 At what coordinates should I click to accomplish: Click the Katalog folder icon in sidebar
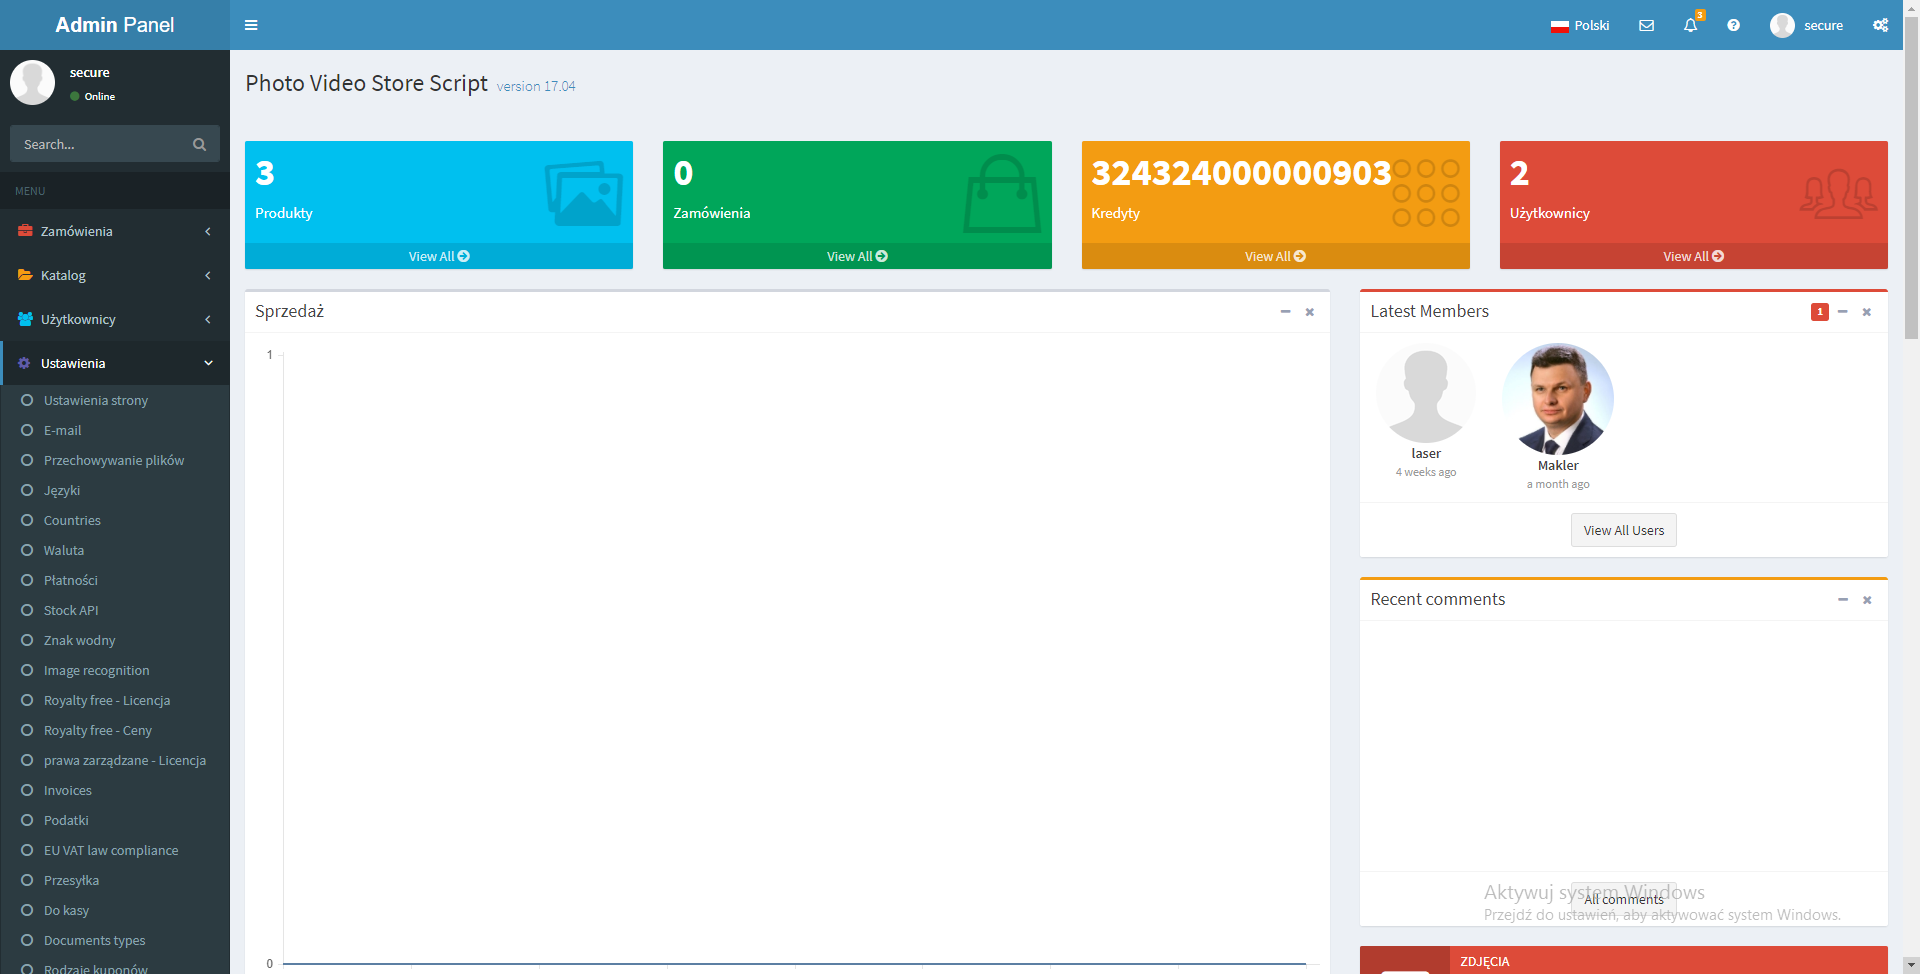point(25,275)
